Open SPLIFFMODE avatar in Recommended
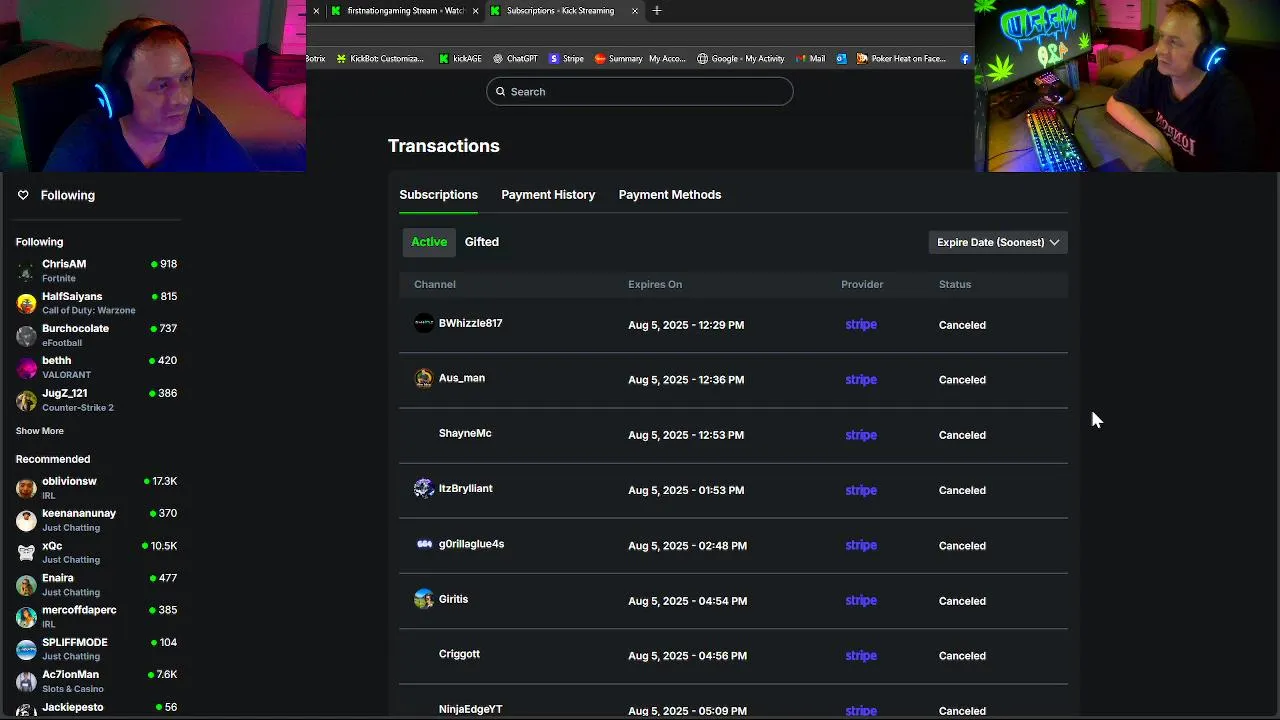Image resolution: width=1280 pixels, height=720 pixels. tap(26, 649)
